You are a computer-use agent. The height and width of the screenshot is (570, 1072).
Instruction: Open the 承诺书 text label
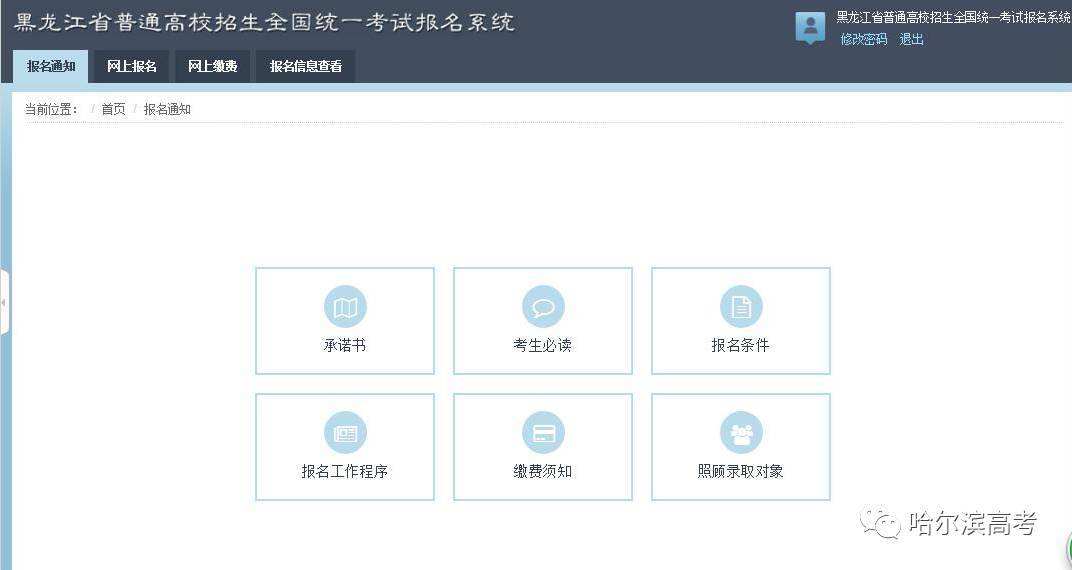(345, 345)
